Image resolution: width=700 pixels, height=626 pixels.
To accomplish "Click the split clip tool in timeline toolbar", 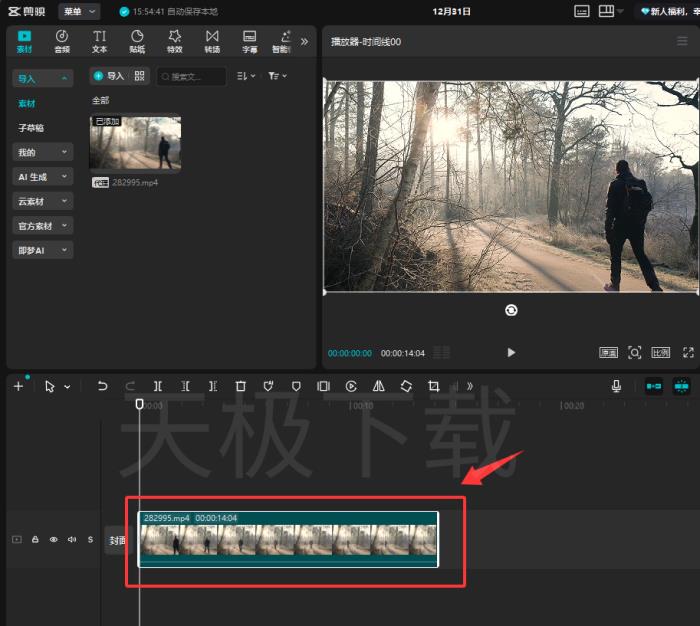I will click(158, 386).
